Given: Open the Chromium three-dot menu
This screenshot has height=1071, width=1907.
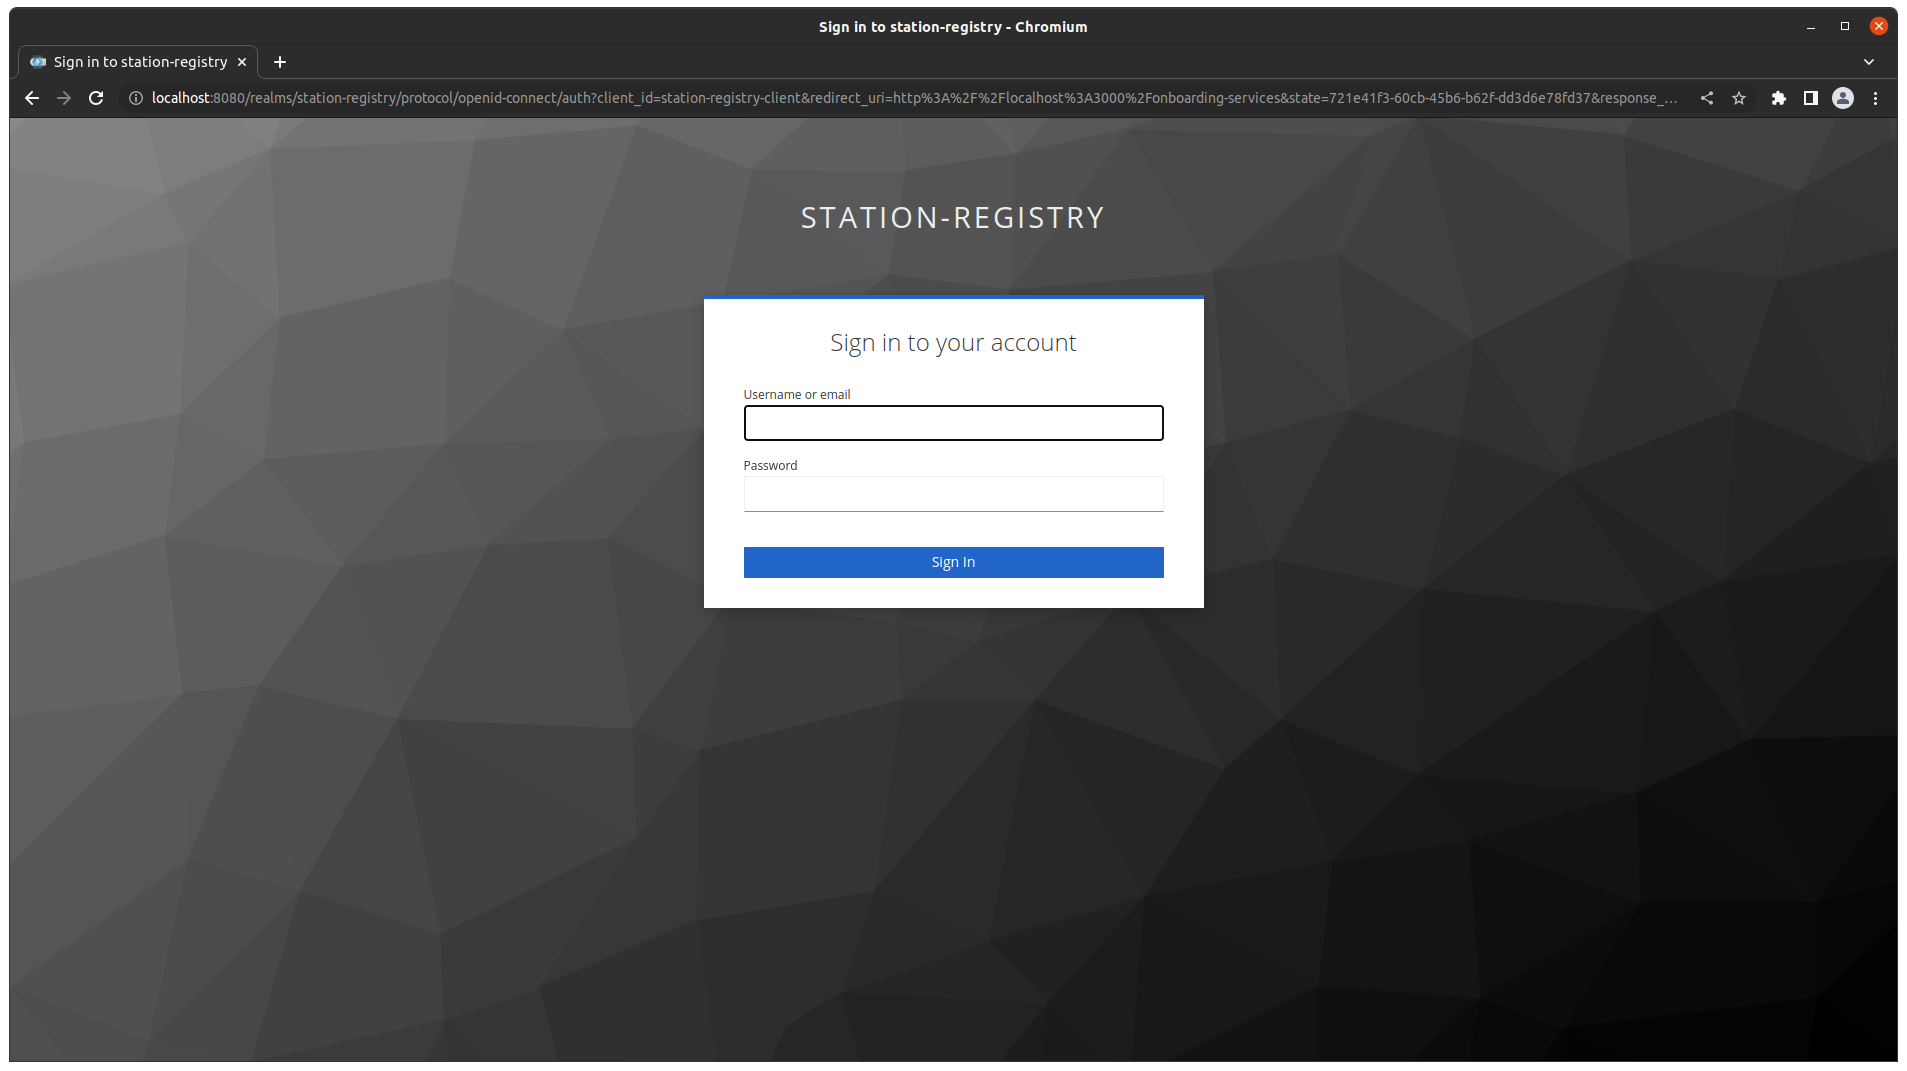Looking at the screenshot, I should (x=1876, y=98).
